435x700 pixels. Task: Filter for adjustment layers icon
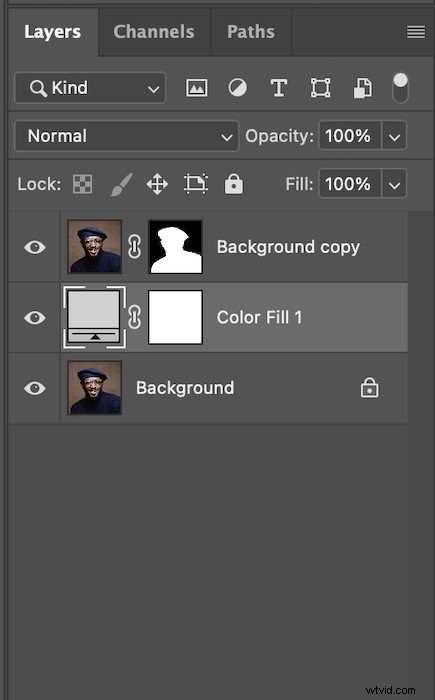point(238,88)
